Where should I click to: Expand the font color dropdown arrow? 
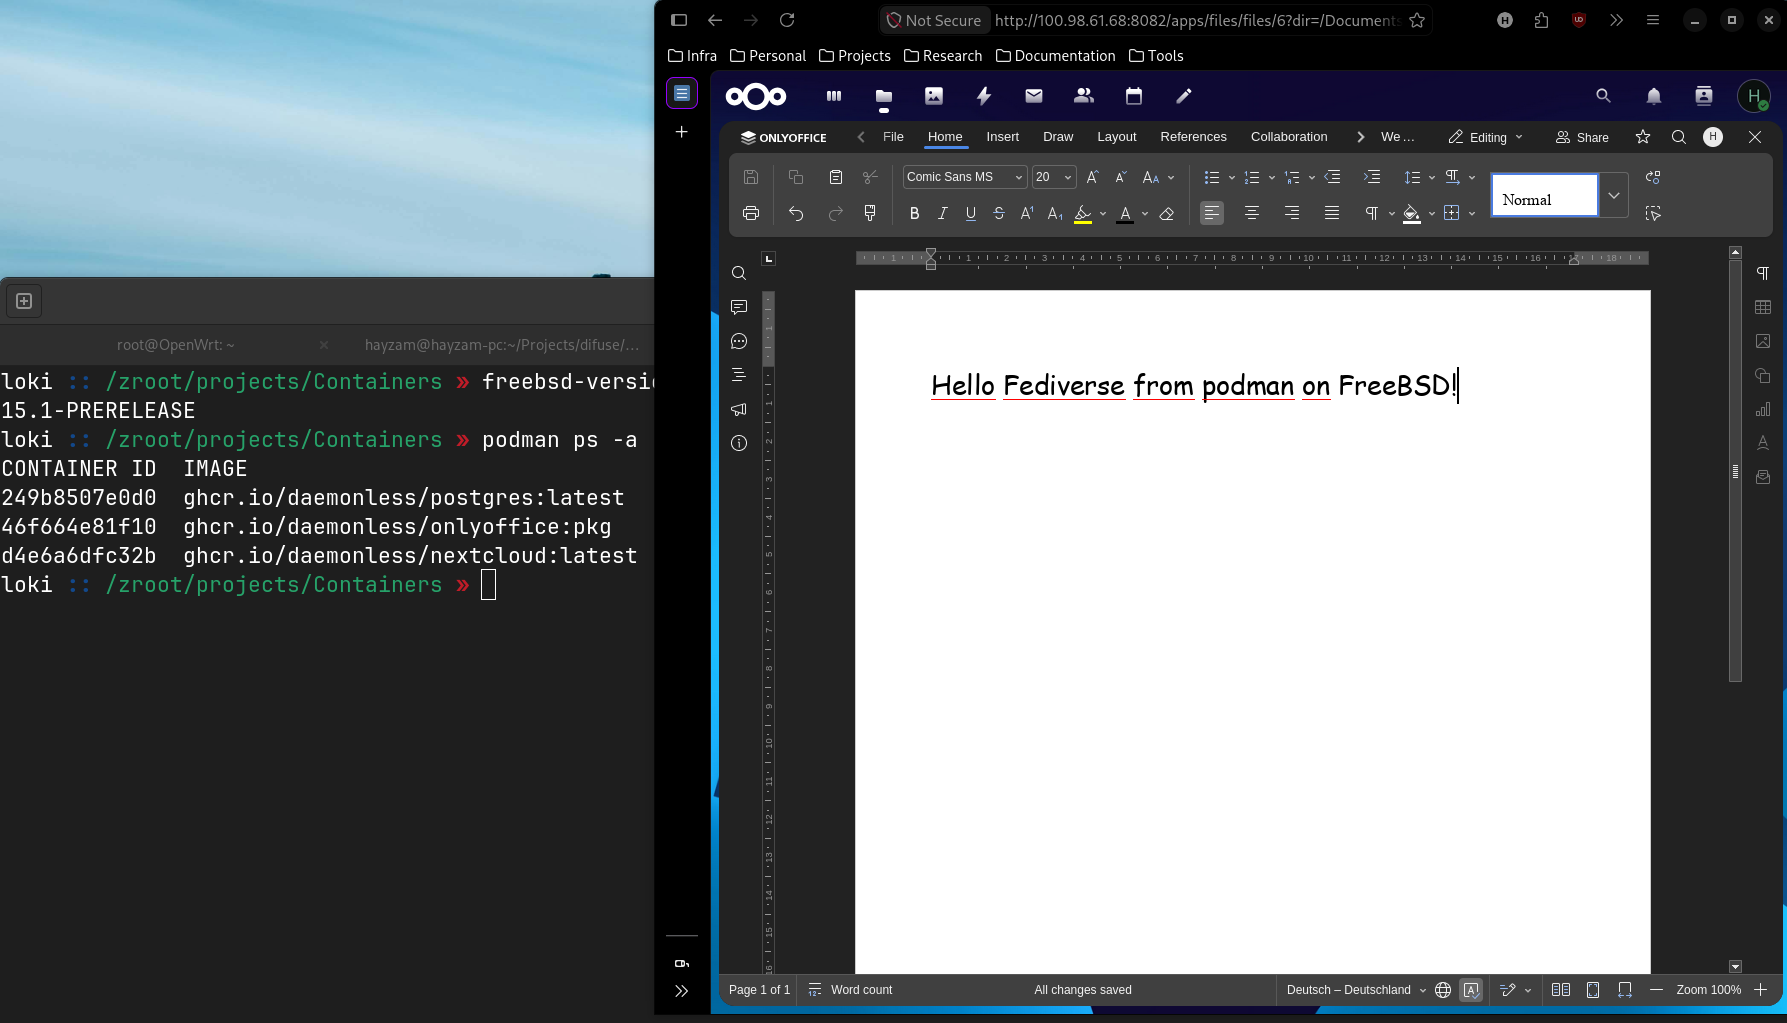coord(1145,213)
